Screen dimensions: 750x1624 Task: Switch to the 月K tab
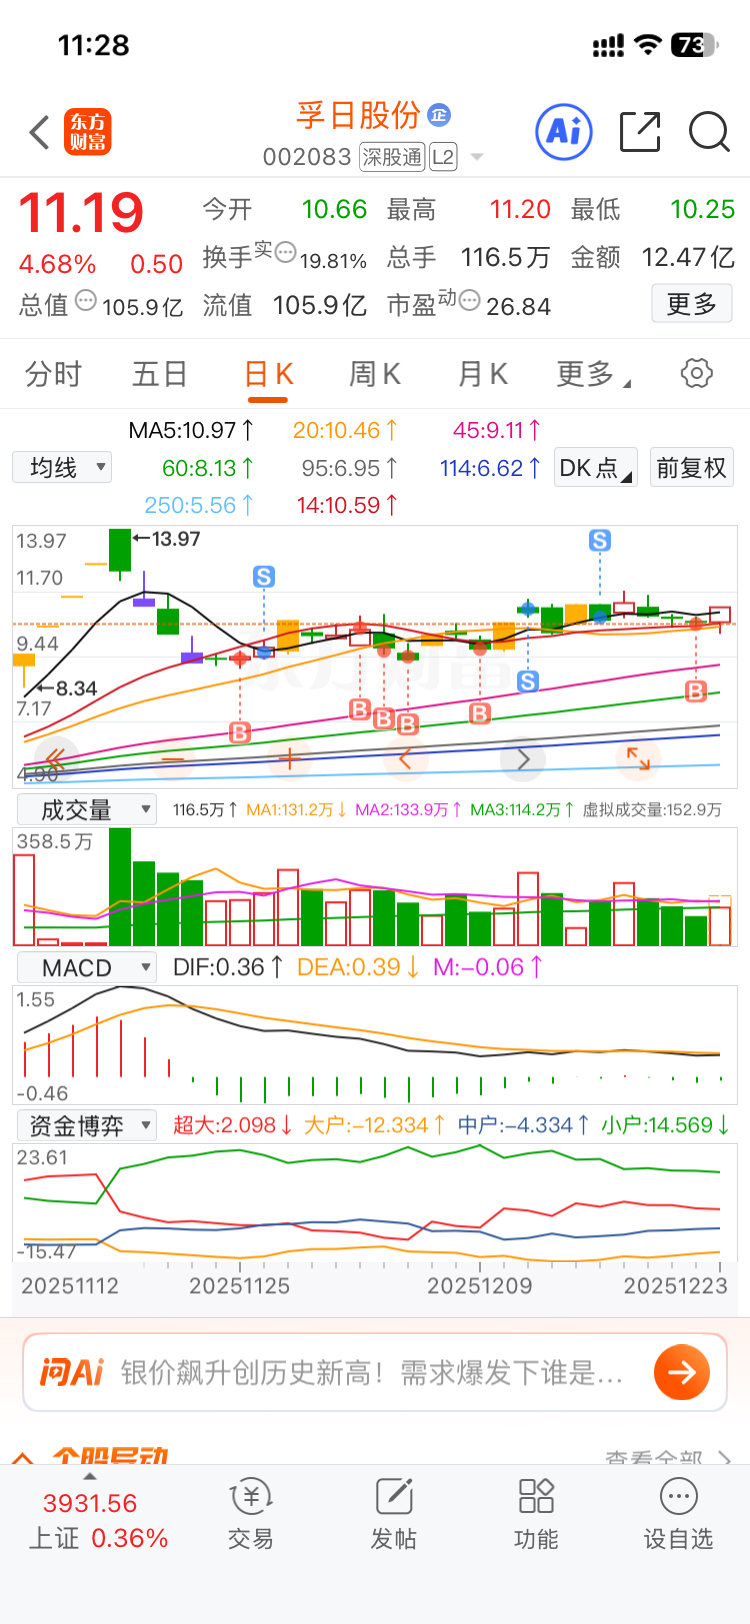483,374
